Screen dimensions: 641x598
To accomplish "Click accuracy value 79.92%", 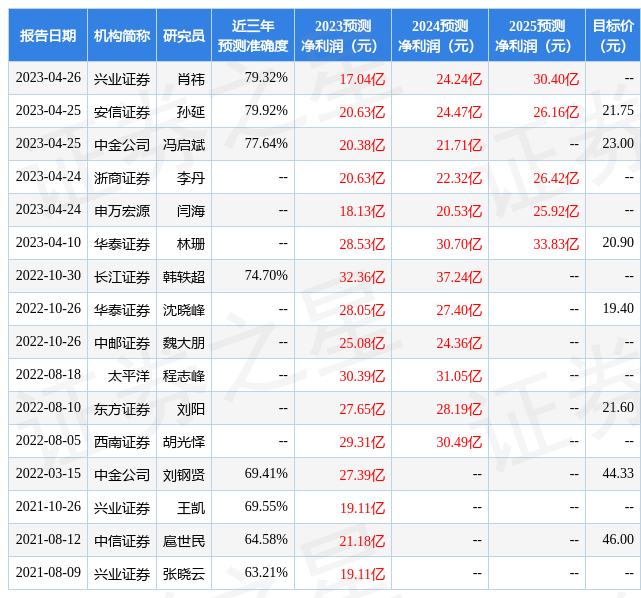I will (266, 111).
